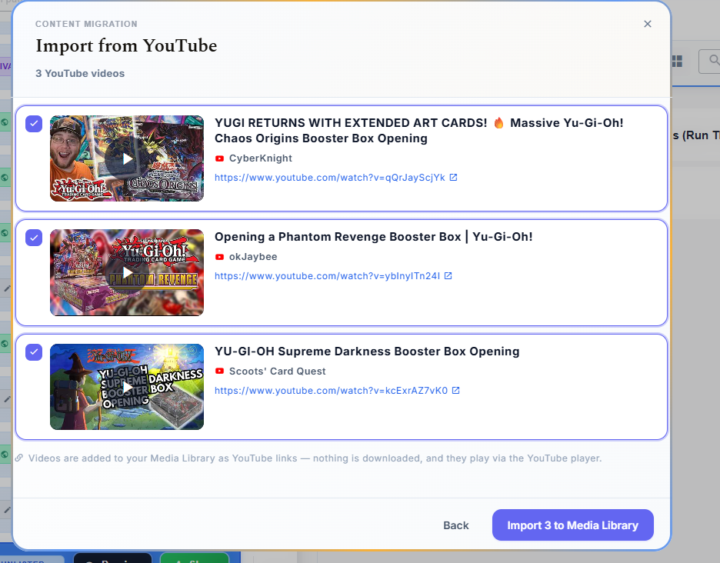Click the Scoots' Card Quest channel name
Viewport: 720px width, 563px height.
[277, 371]
